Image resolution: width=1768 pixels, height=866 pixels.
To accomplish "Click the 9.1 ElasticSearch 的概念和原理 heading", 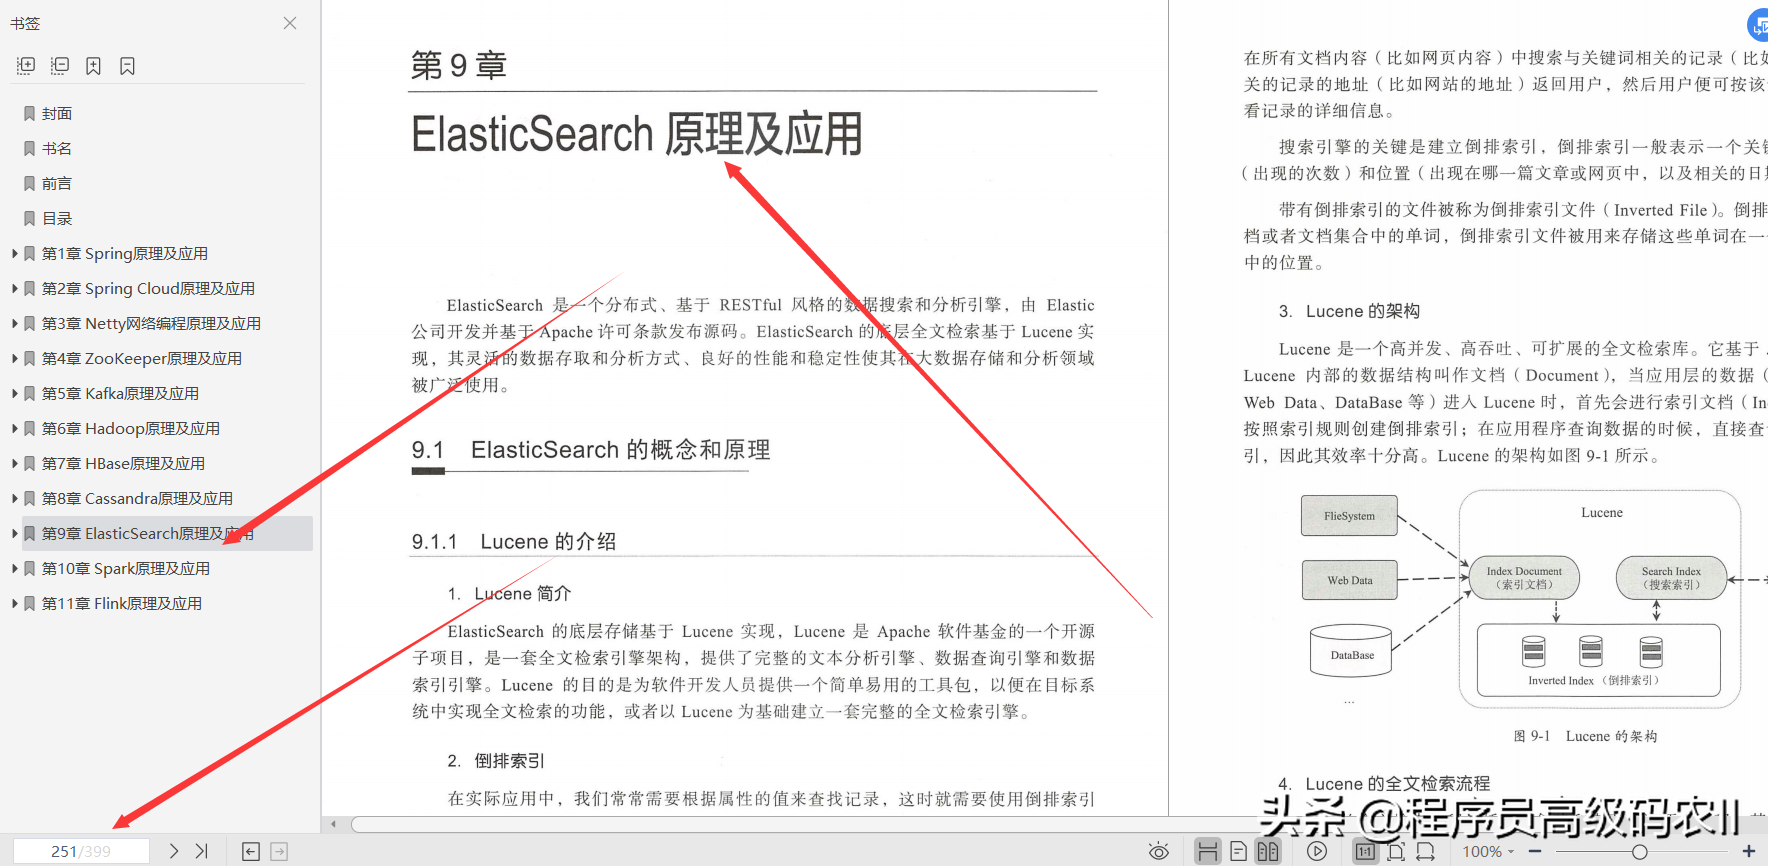I will [591, 450].
